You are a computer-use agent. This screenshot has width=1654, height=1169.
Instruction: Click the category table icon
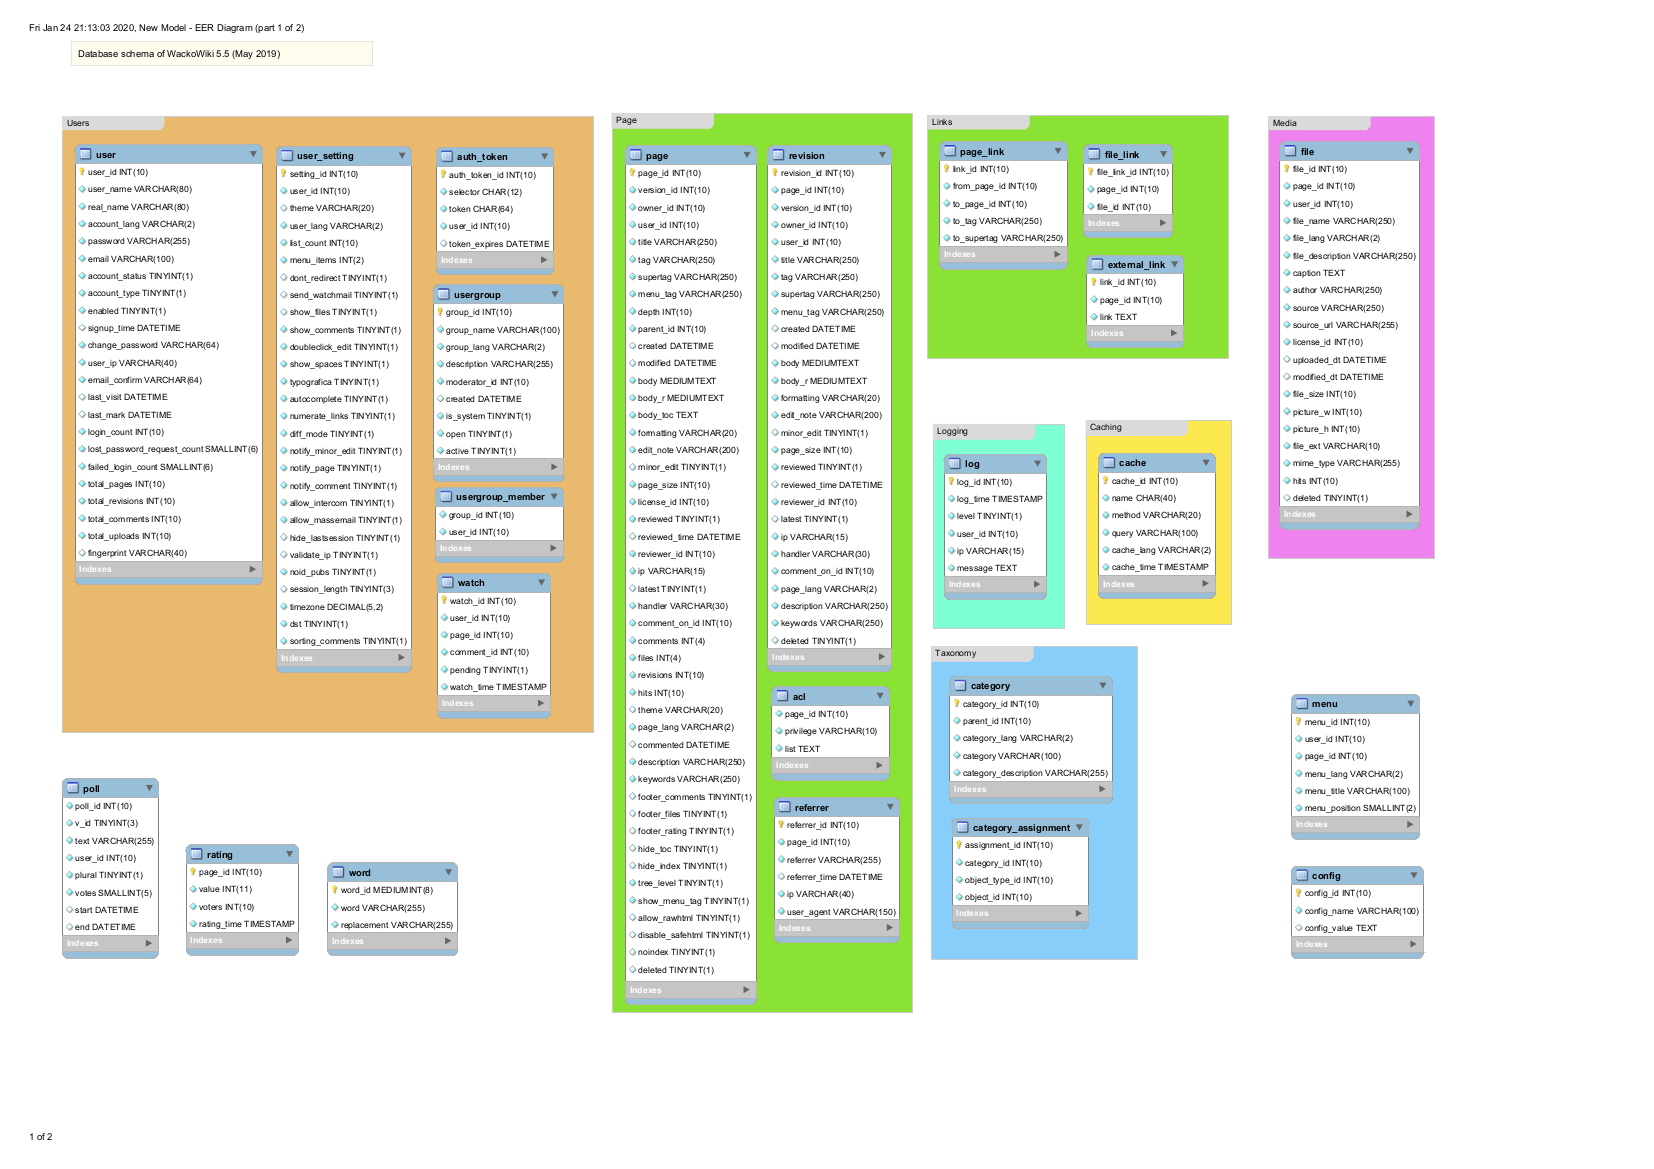pyautogui.click(x=960, y=686)
